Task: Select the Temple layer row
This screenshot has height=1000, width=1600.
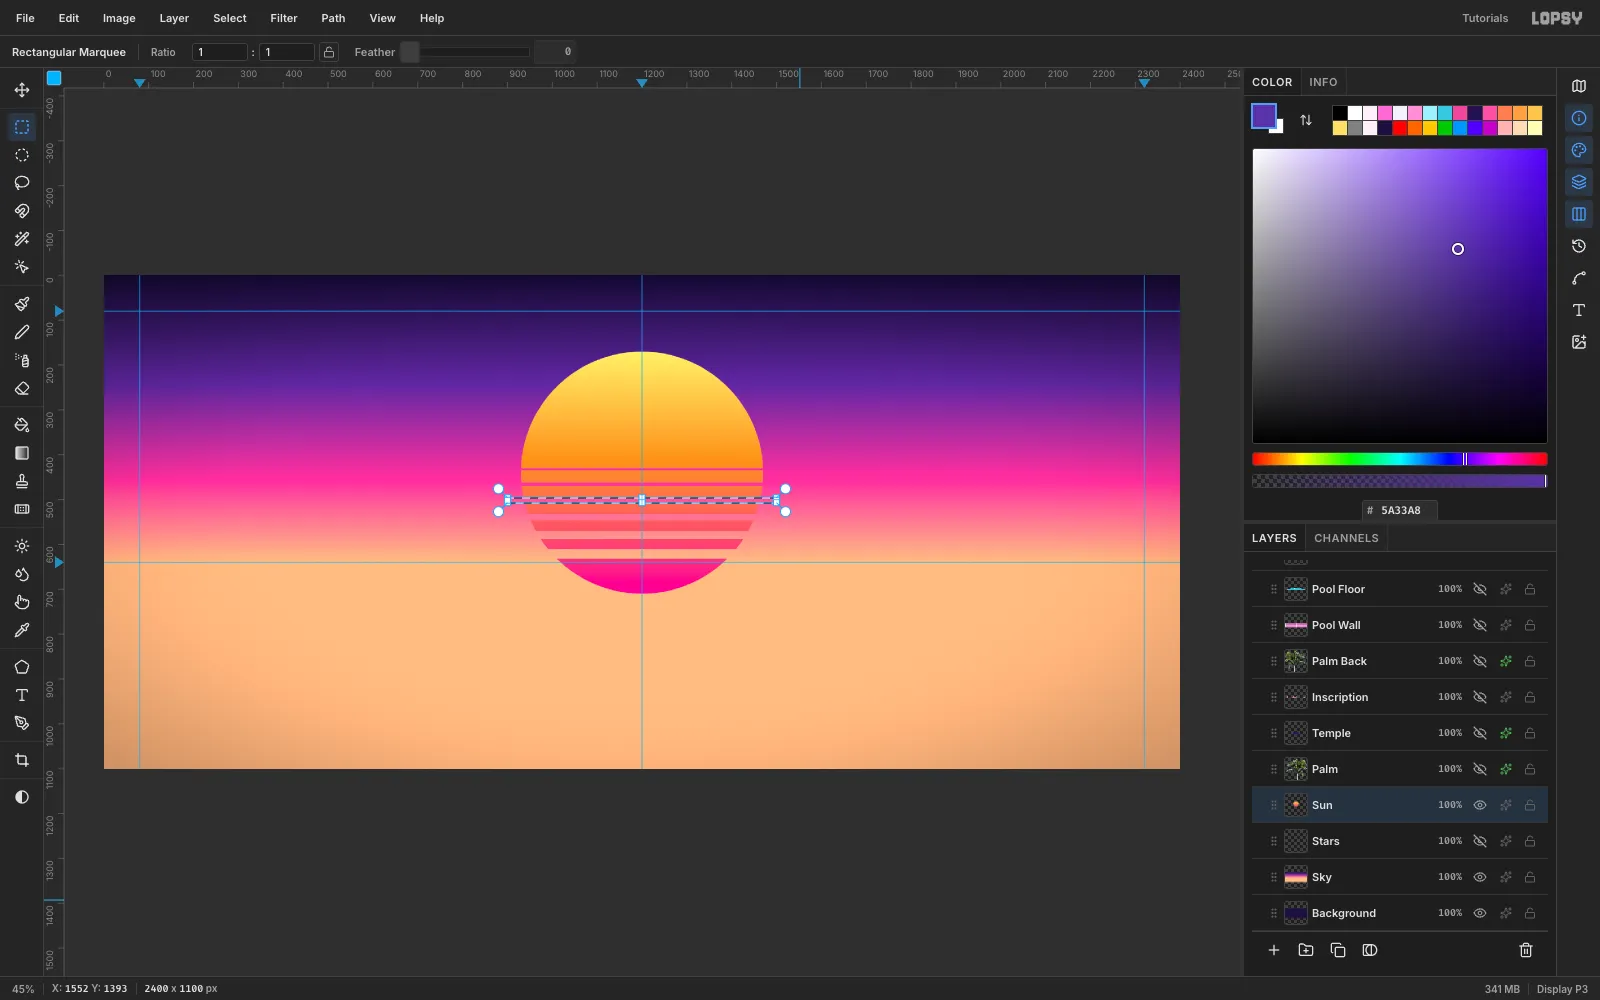Action: pyautogui.click(x=1400, y=733)
